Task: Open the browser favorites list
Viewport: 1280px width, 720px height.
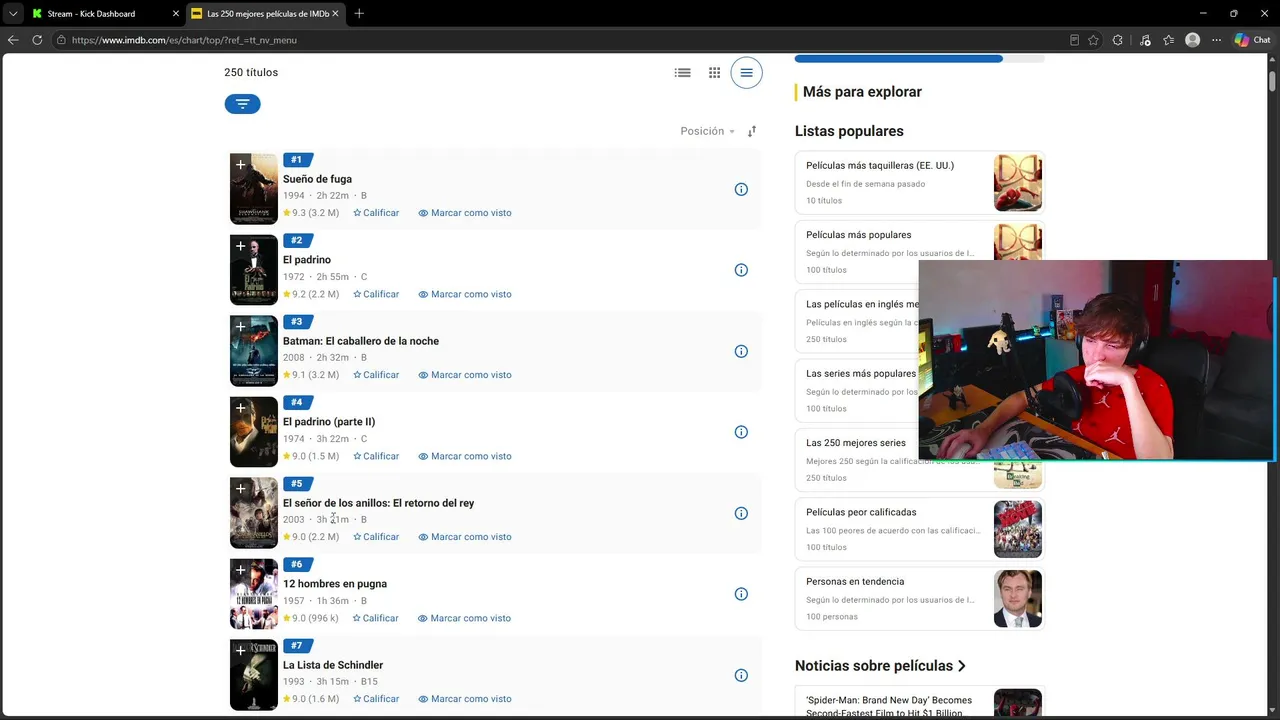Action: pyautogui.click(x=1168, y=40)
